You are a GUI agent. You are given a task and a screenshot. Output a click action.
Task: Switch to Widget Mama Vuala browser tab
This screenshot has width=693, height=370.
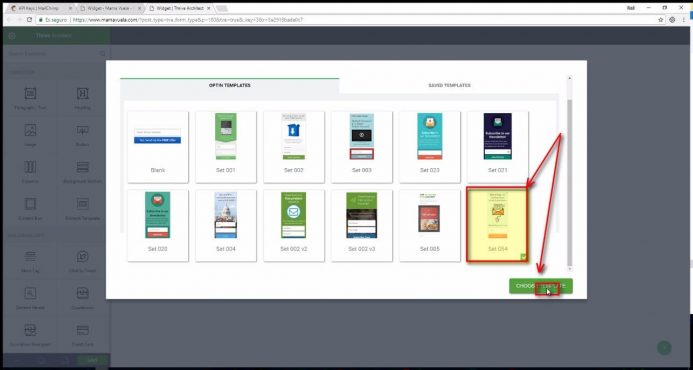tap(110, 8)
